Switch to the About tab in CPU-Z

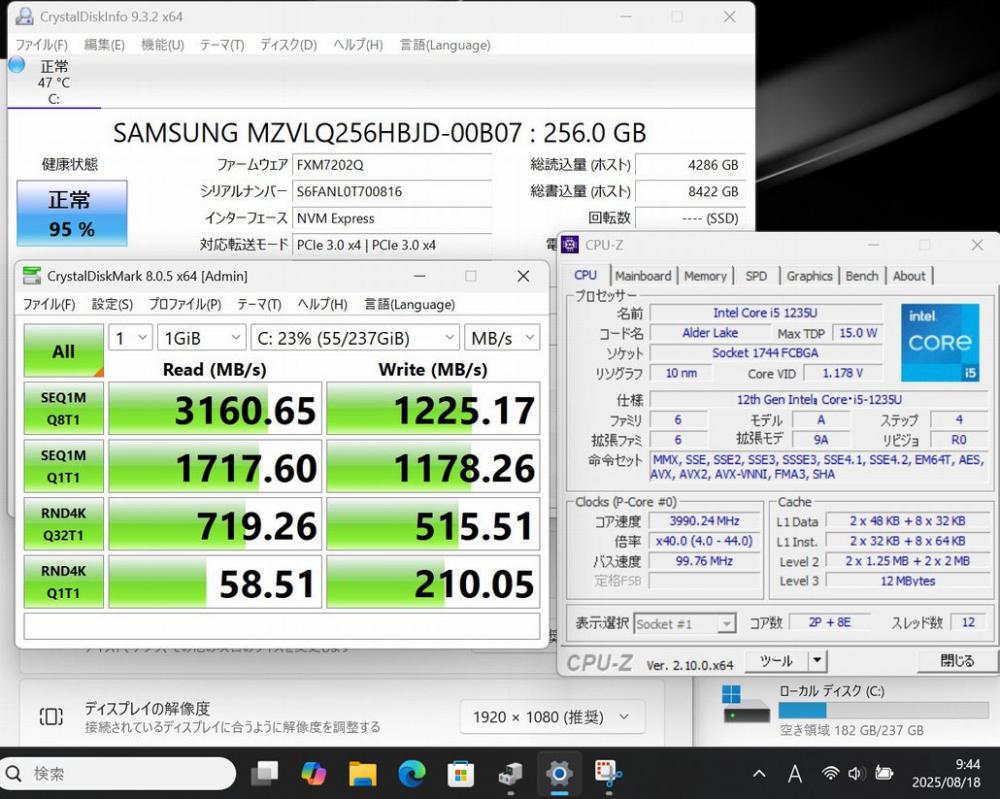click(x=909, y=275)
